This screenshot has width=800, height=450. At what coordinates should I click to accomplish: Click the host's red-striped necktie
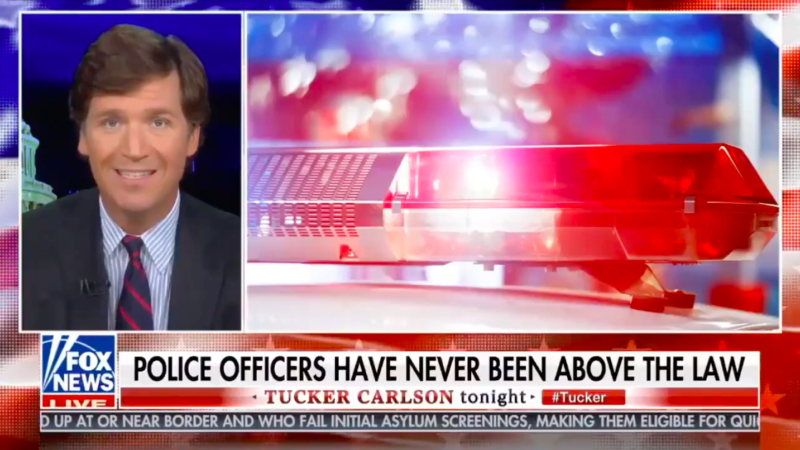pyautogui.click(x=134, y=285)
